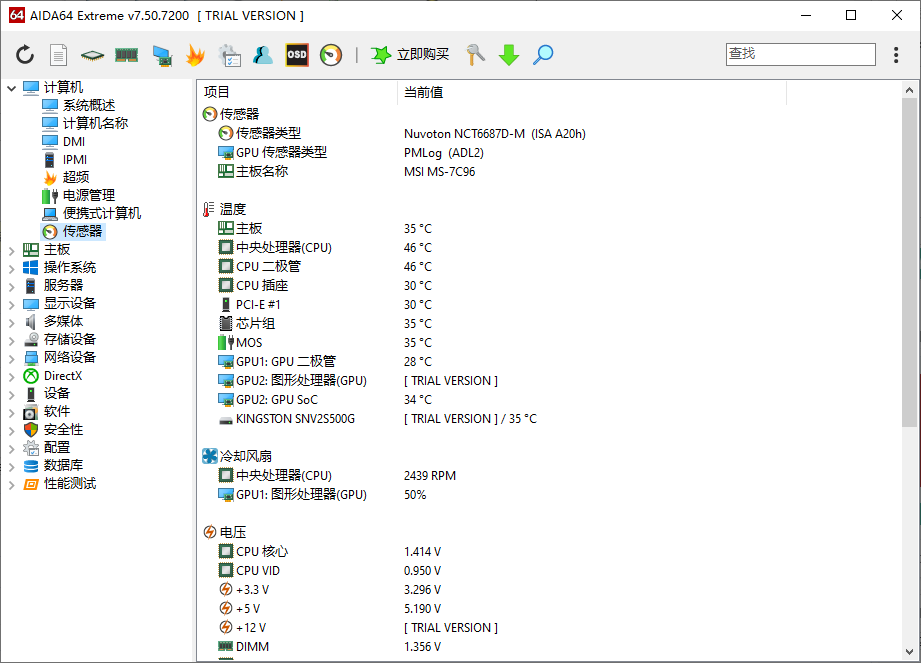Click the magnifier search icon
This screenshot has height=663, width=921.
point(543,55)
